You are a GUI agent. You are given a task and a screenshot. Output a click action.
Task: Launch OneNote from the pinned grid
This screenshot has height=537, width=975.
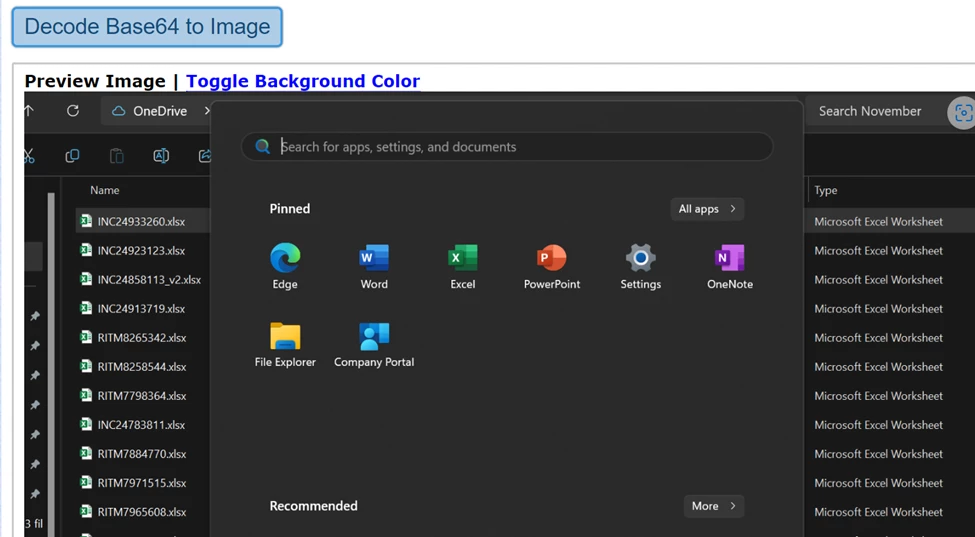point(729,266)
